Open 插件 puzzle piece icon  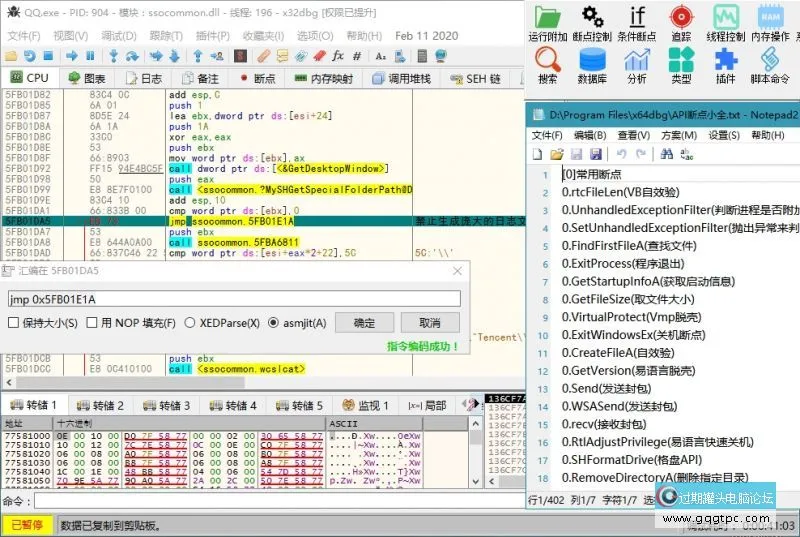pos(726,65)
